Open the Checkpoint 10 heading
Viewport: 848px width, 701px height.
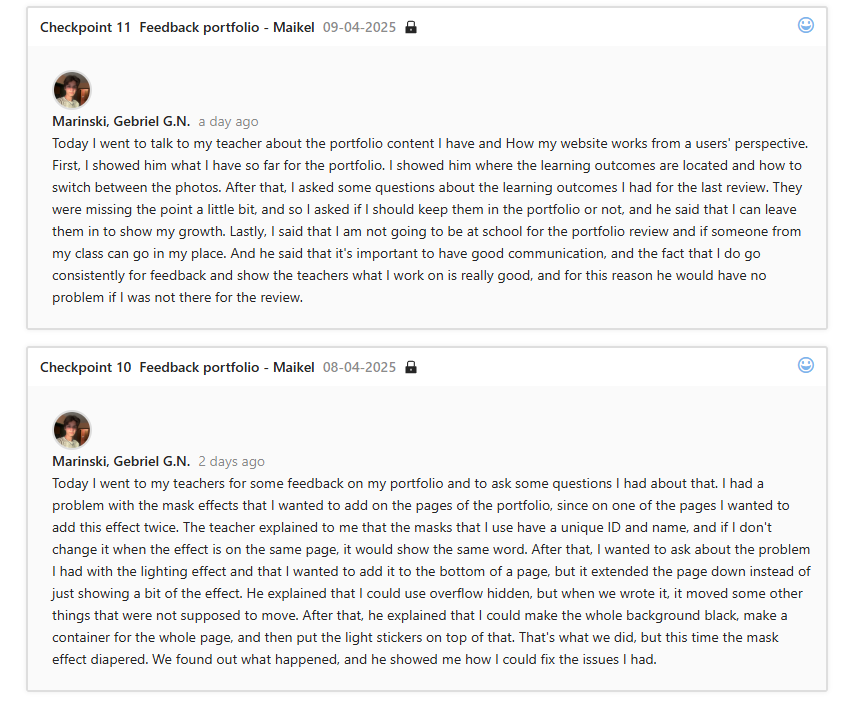[85, 367]
